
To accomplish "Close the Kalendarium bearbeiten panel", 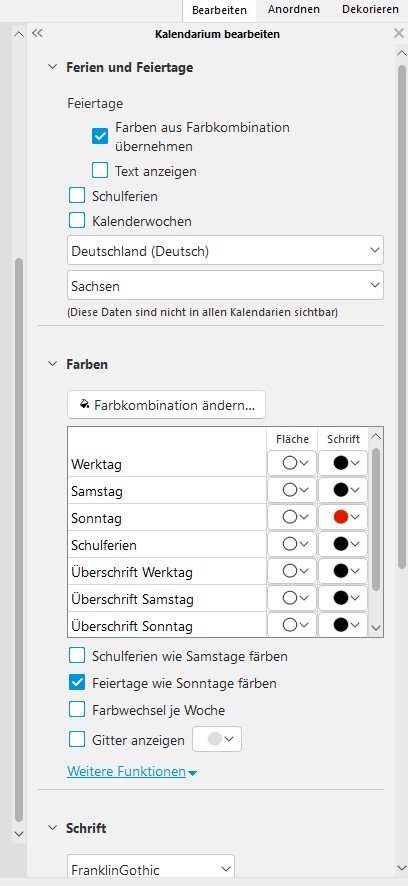I will [x=398, y=33].
